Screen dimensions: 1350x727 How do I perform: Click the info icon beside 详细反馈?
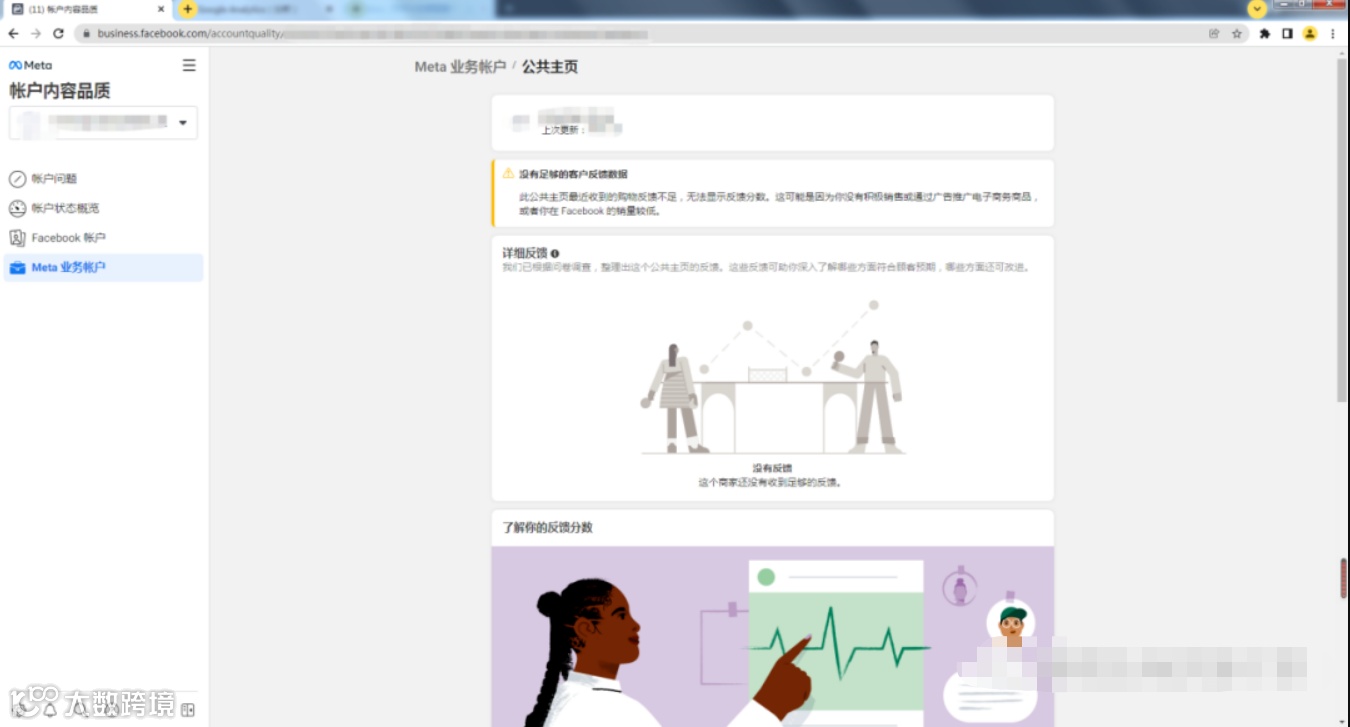coord(555,254)
